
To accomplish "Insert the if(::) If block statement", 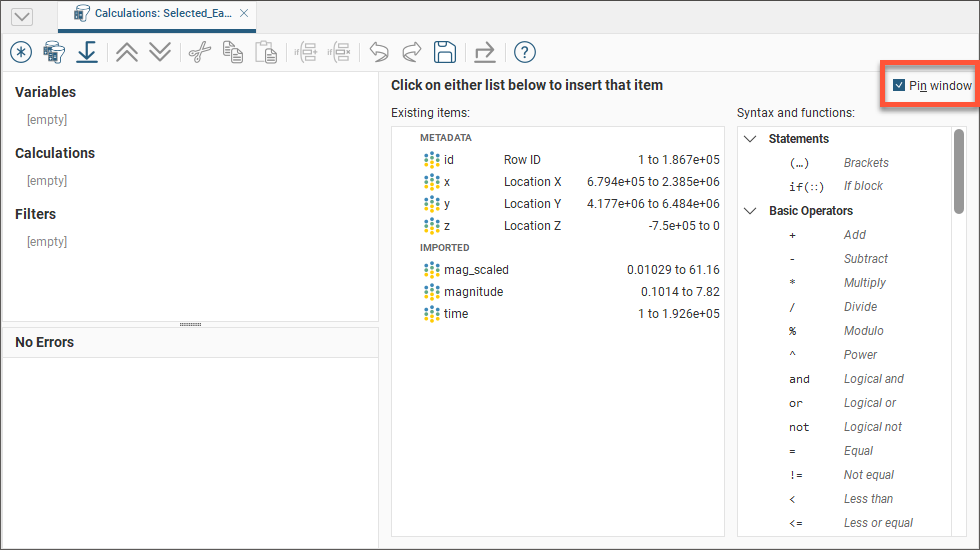I will coord(808,186).
